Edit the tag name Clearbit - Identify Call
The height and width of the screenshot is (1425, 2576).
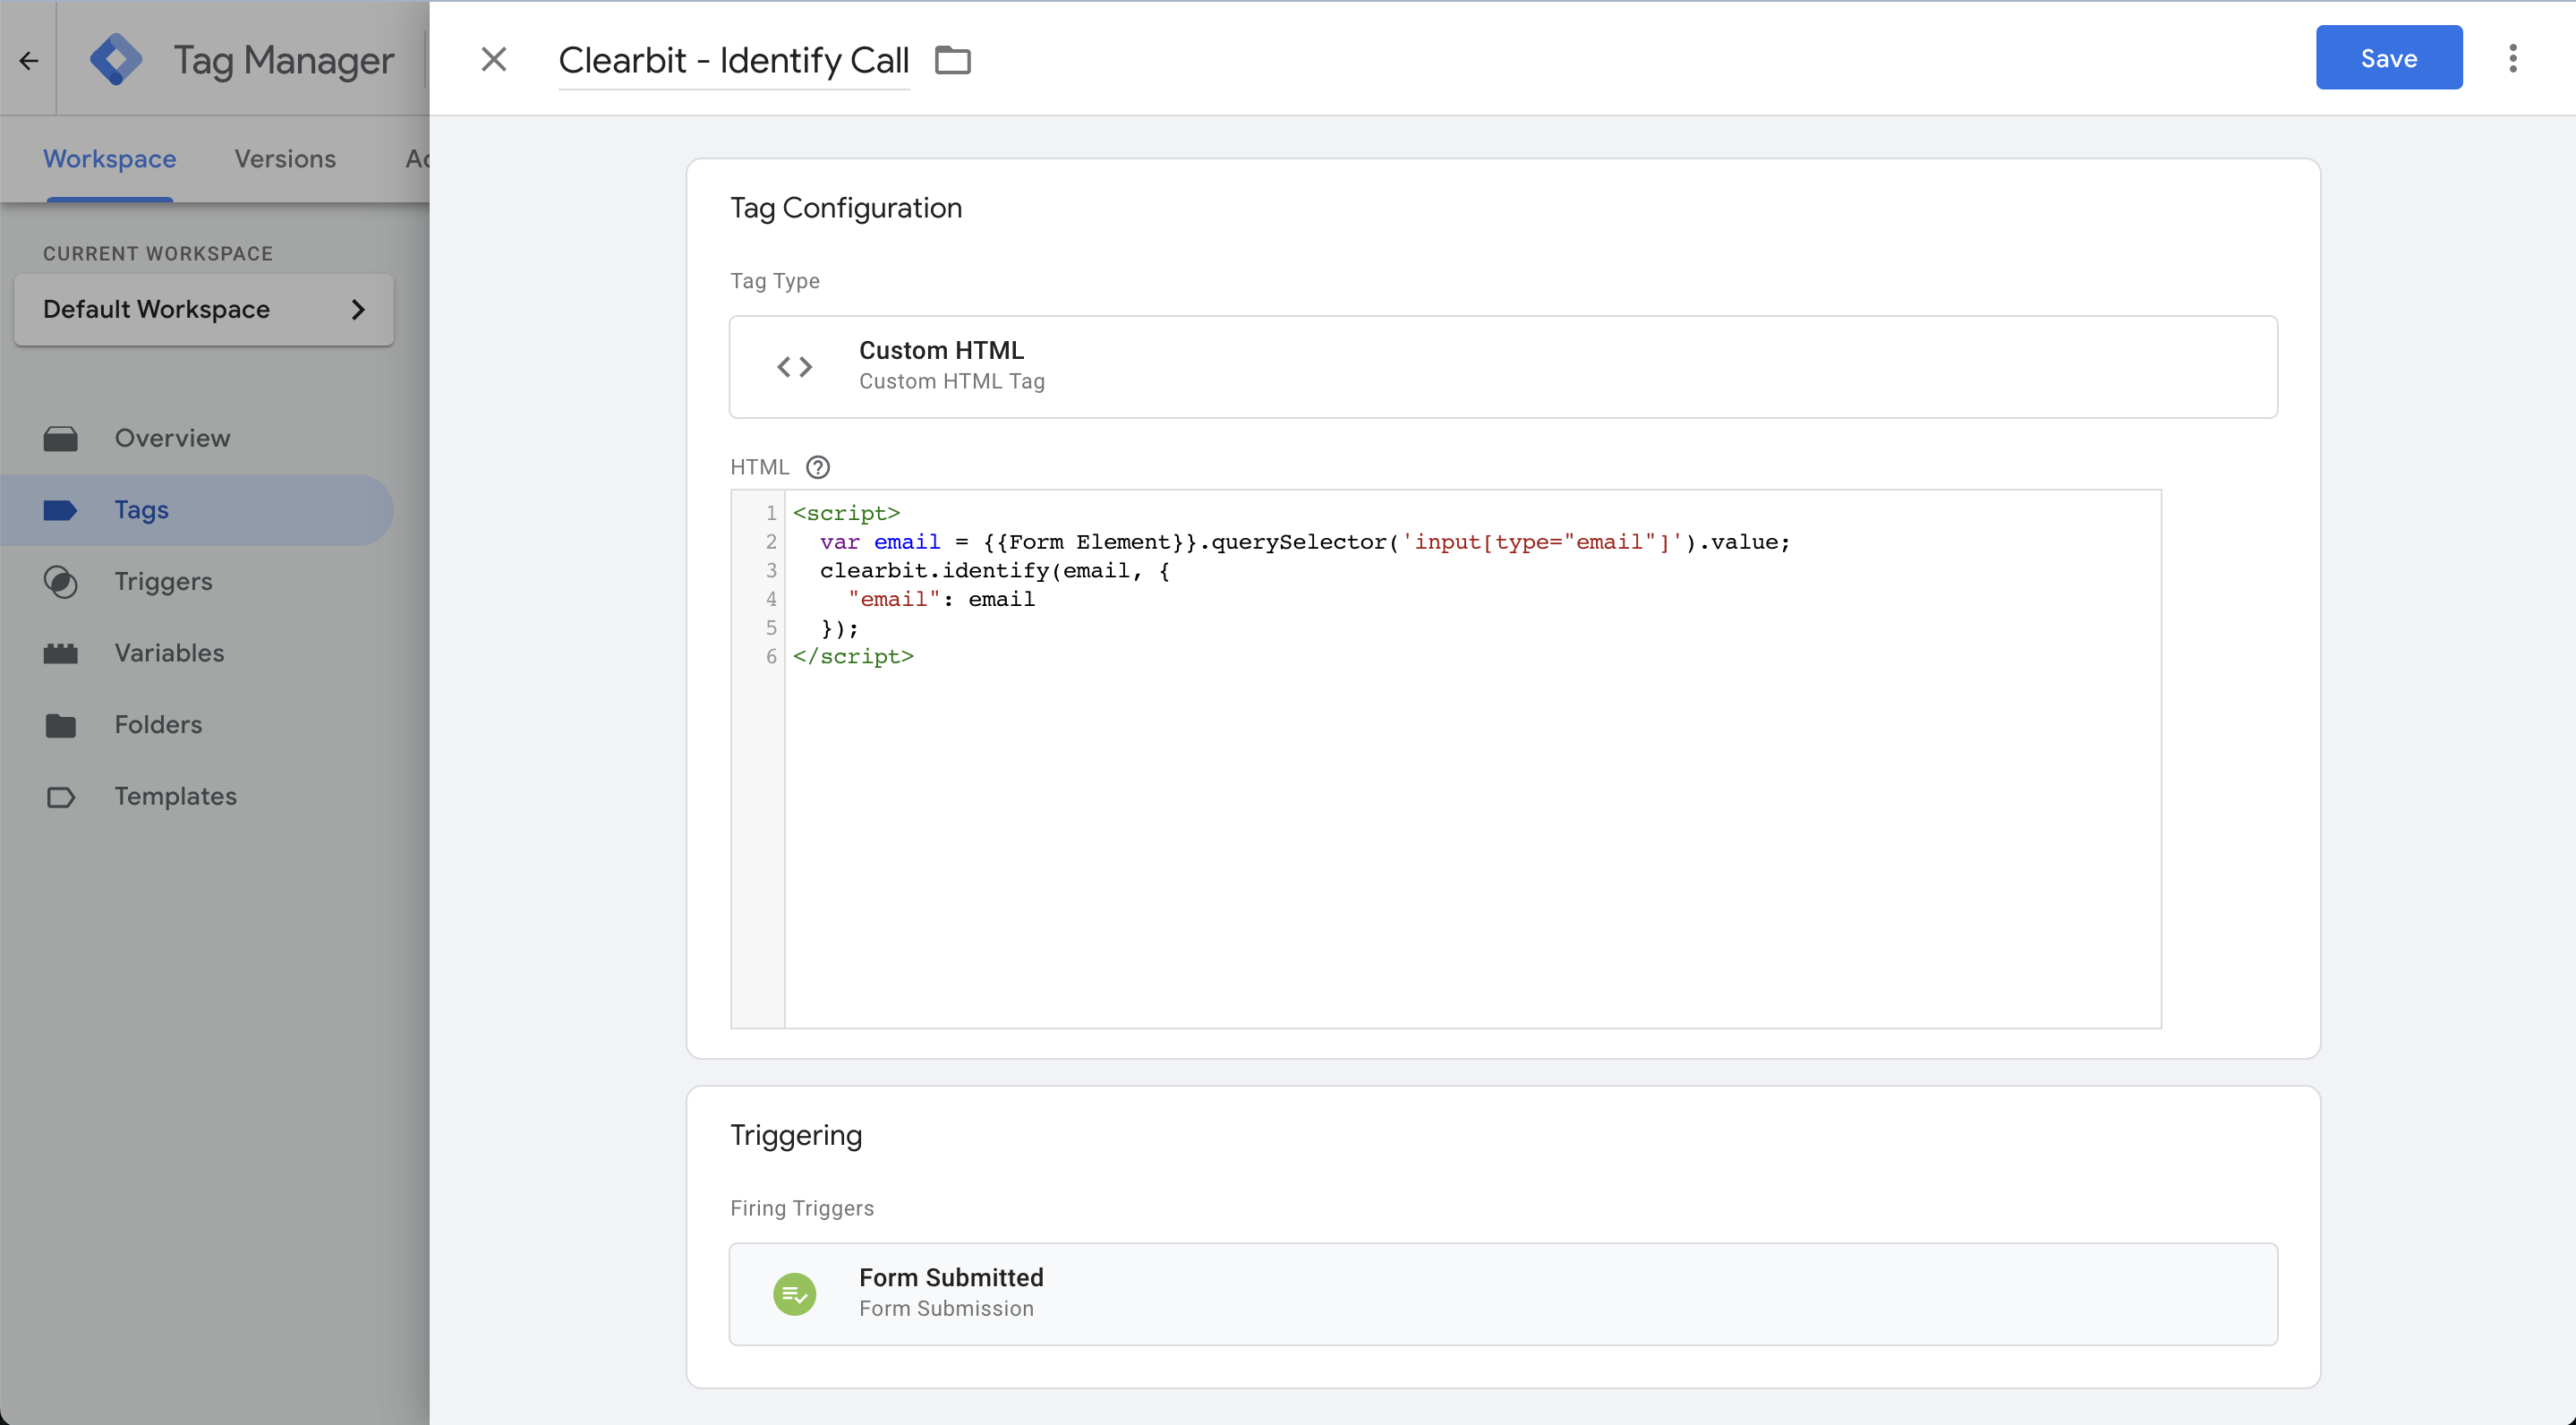coord(733,60)
